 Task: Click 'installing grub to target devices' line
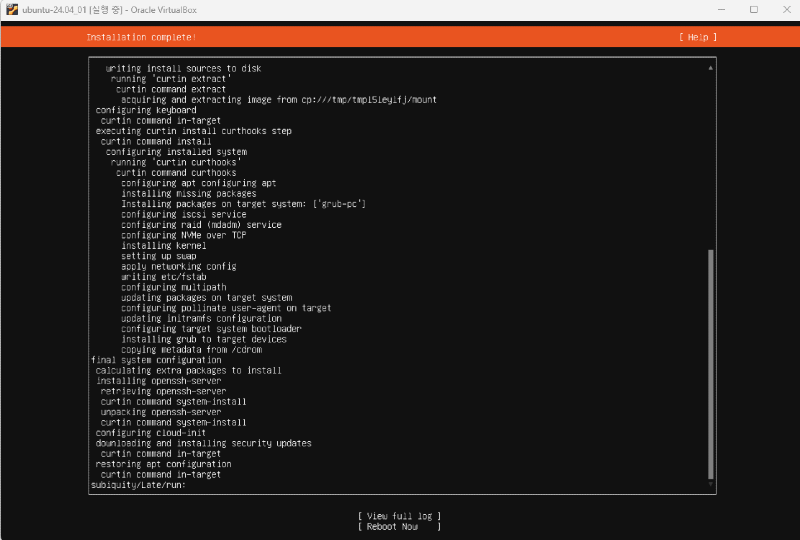204,339
